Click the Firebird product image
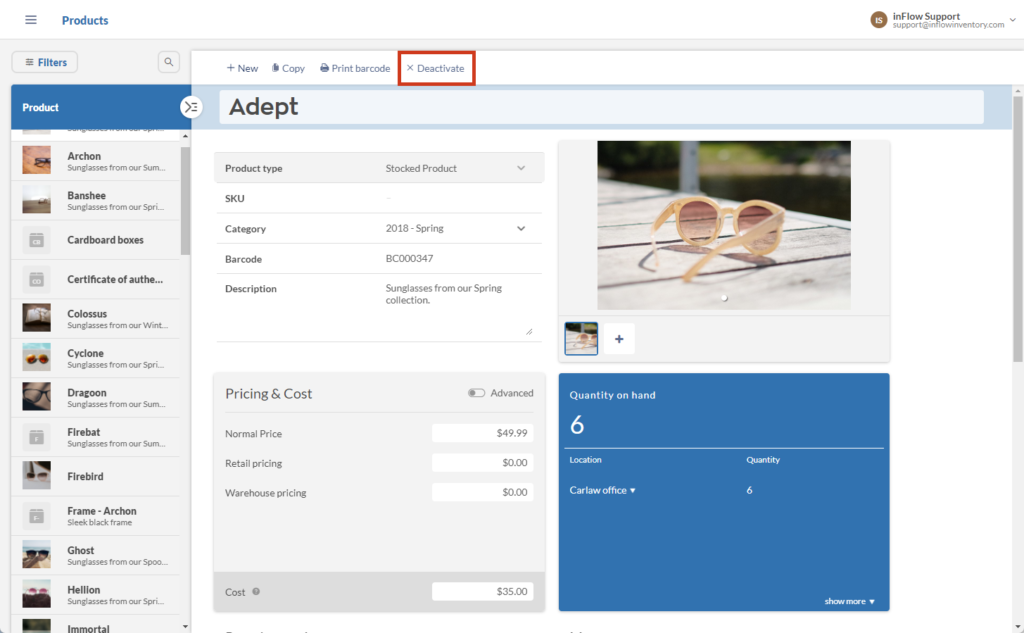Image resolution: width=1024 pixels, height=633 pixels. (37, 476)
